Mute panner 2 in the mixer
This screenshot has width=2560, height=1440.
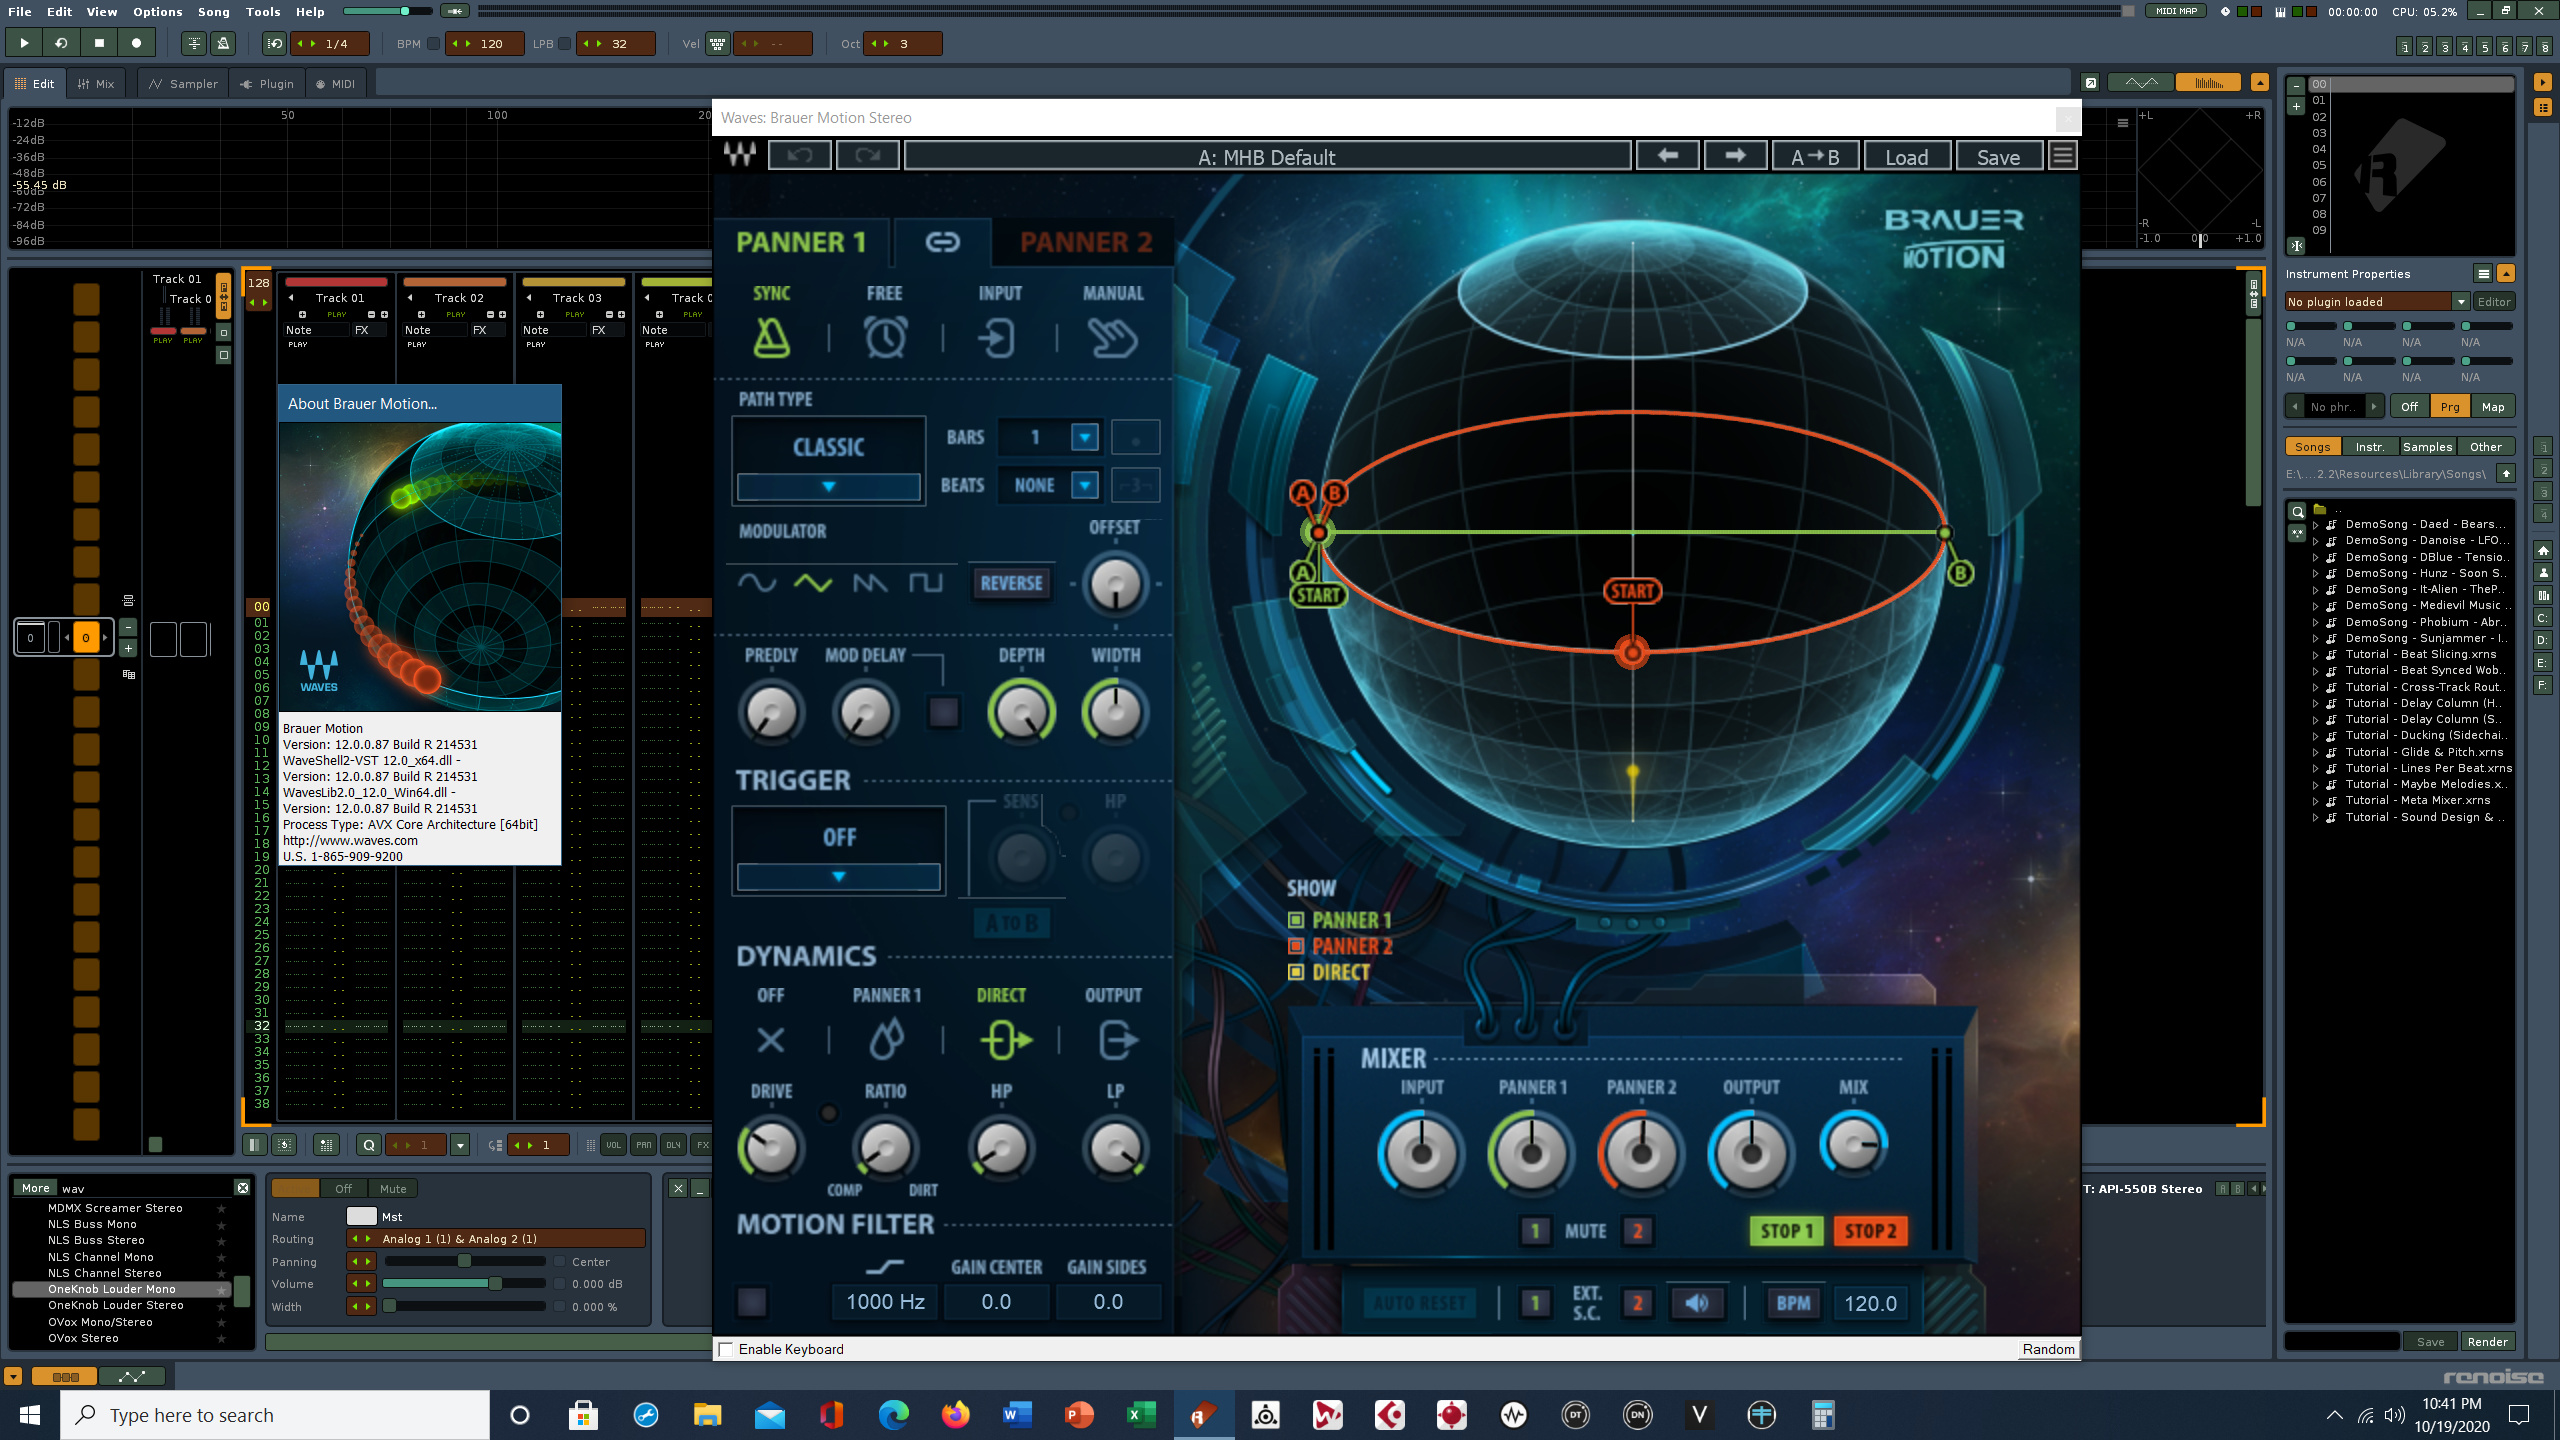click(x=1637, y=1231)
